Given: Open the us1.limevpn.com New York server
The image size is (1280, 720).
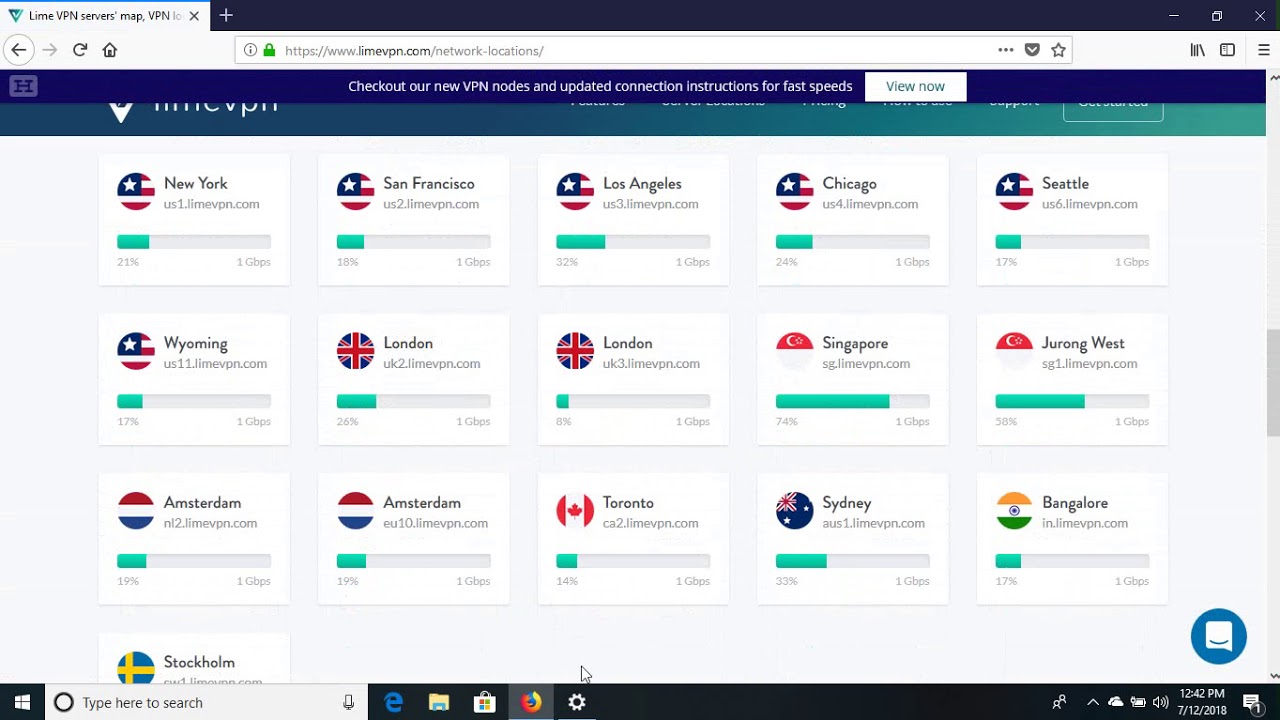Looking at the screenshot, I should pos(211,204).
